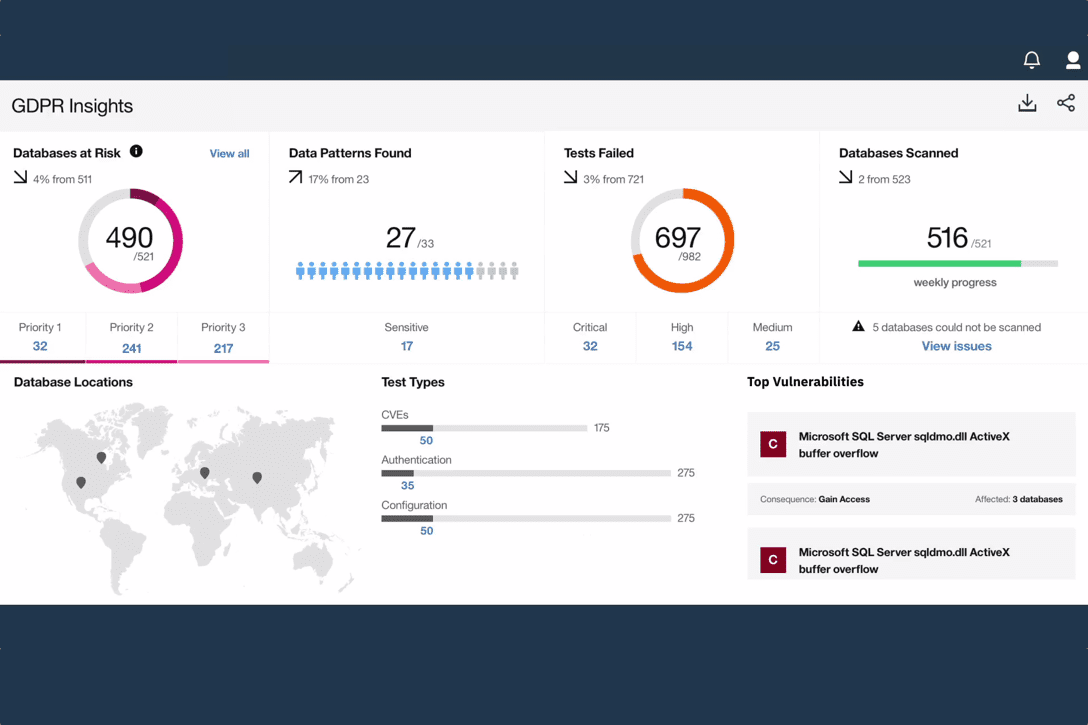Select the Priority 2 tab
This screenshot has height=725, width=1088.
[x=131, y=338]
